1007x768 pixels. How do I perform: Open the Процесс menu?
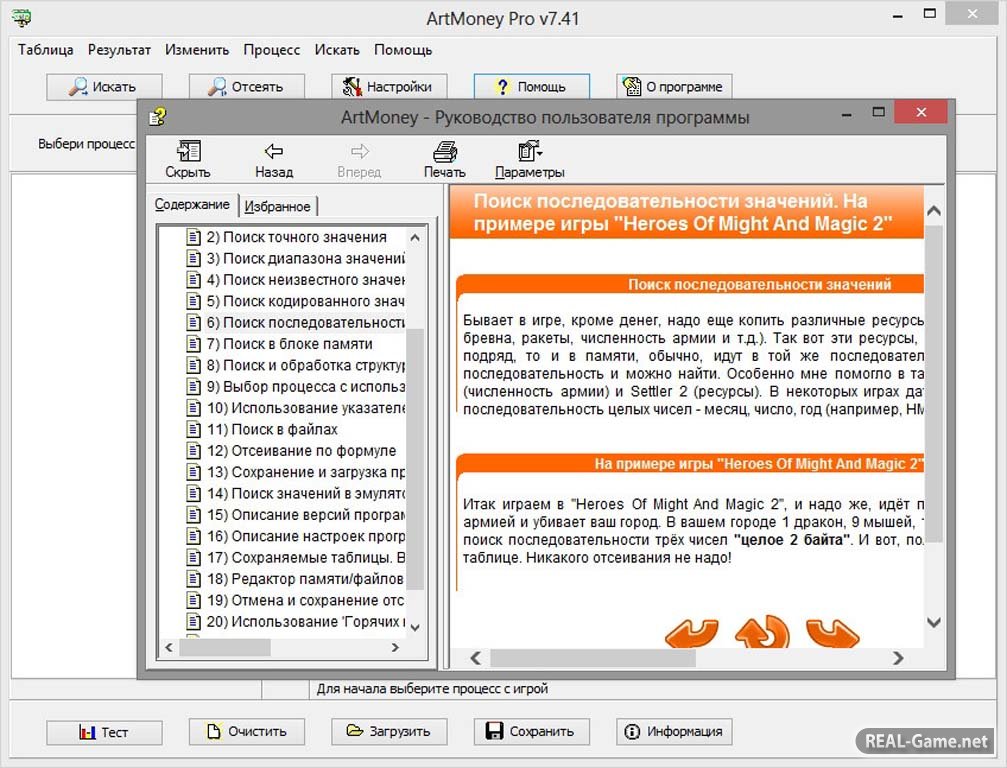click(x=271, y=49)
